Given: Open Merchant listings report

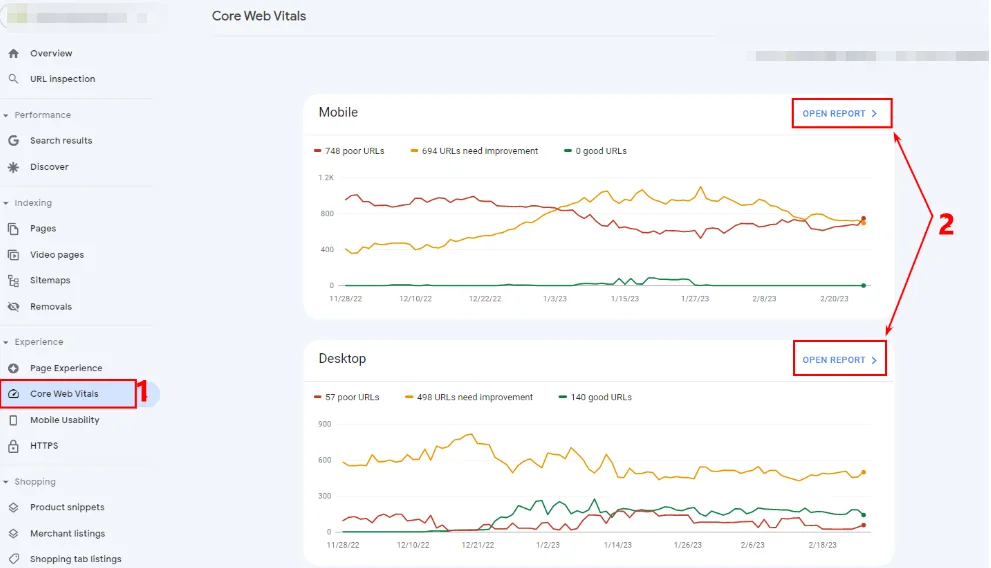Looking at the screenshot, I should 68,534.
